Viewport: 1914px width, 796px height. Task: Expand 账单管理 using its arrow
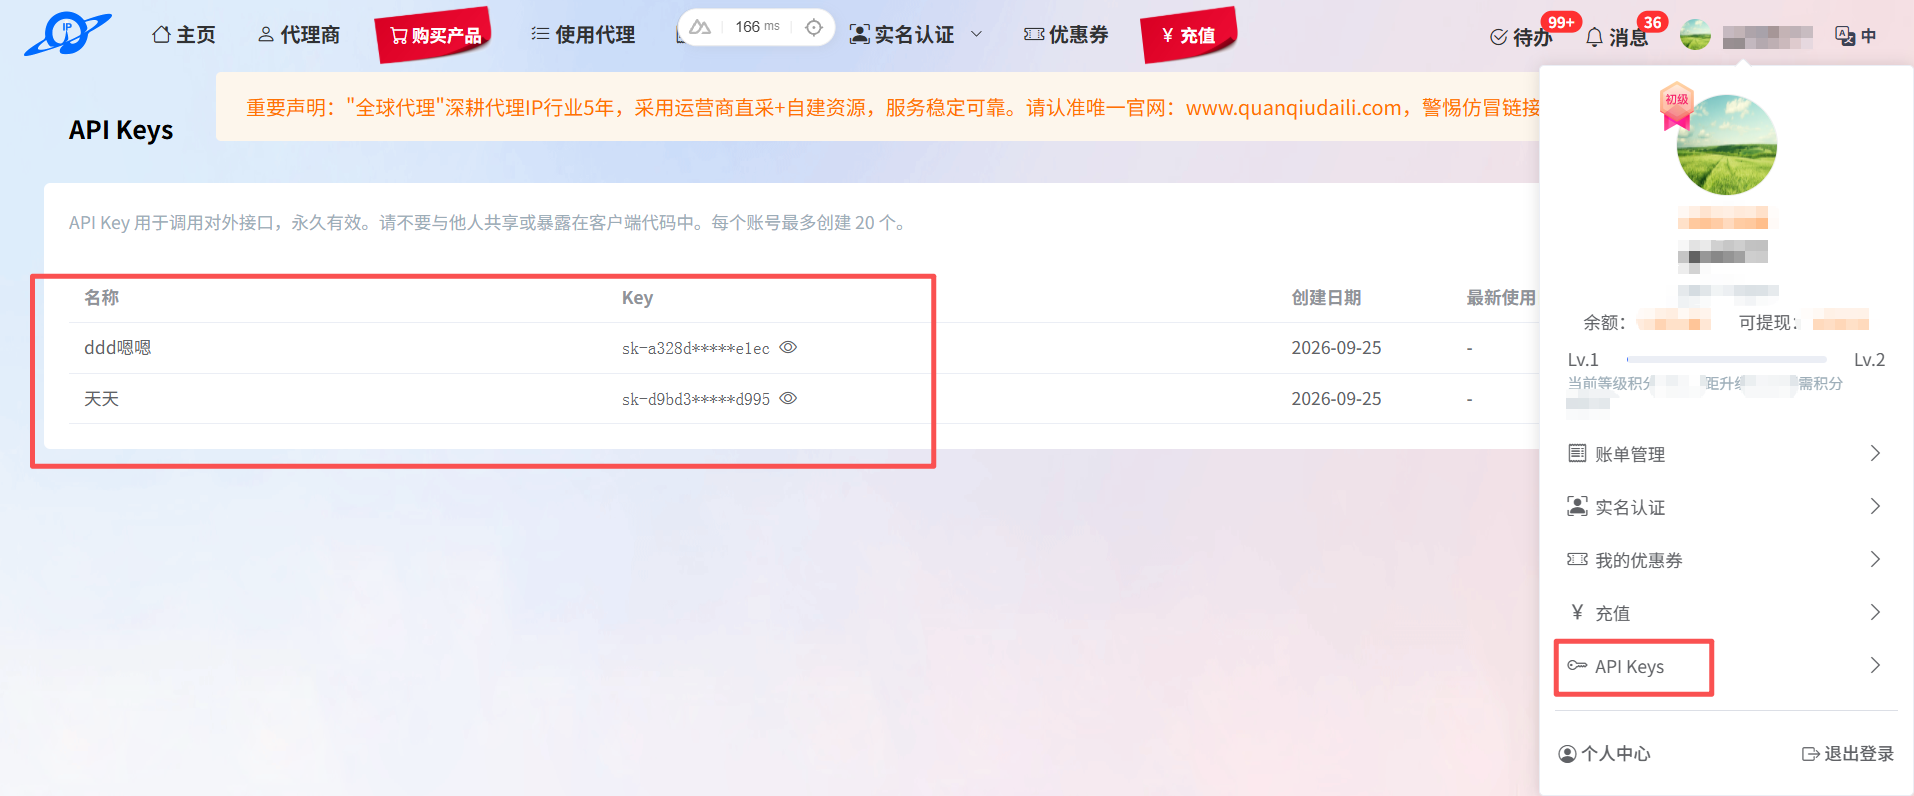pos(1875,453)
